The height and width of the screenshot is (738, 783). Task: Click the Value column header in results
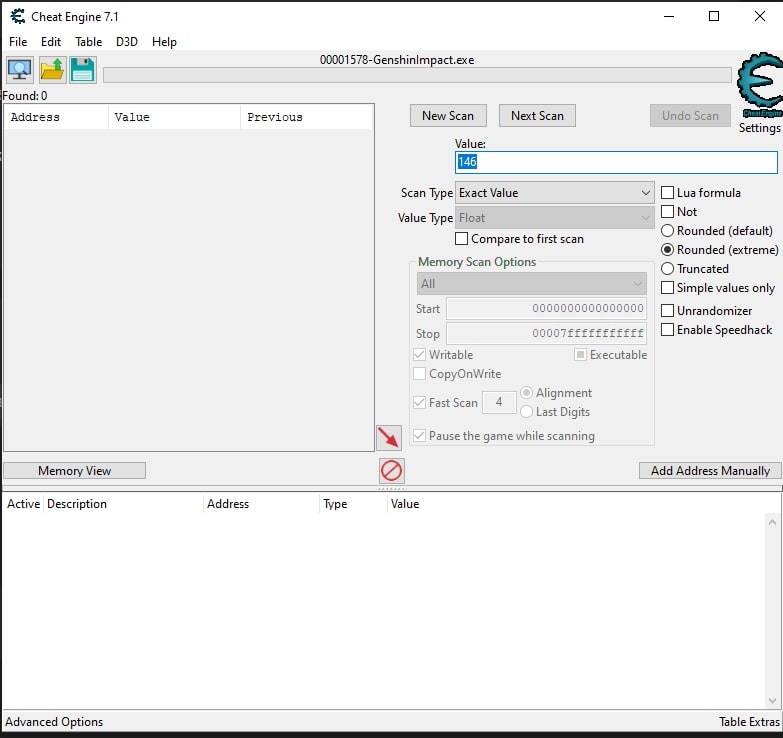coord(174,117)
